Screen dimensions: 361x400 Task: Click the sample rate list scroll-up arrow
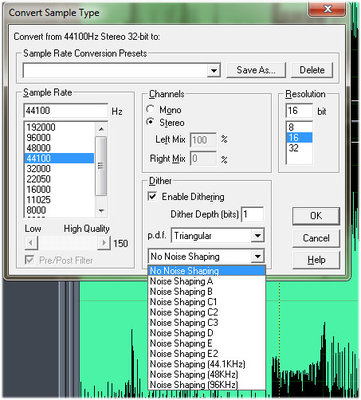[101, 128]
